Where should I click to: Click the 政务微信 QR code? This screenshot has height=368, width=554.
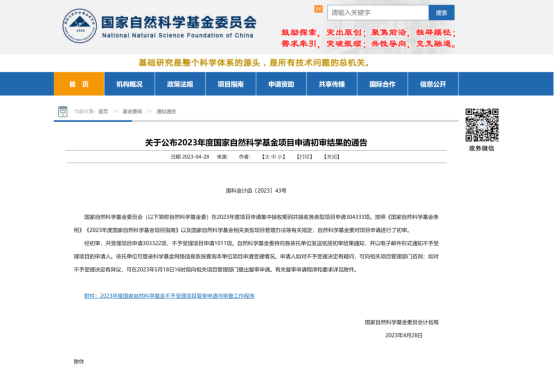(x=482, y=125)
